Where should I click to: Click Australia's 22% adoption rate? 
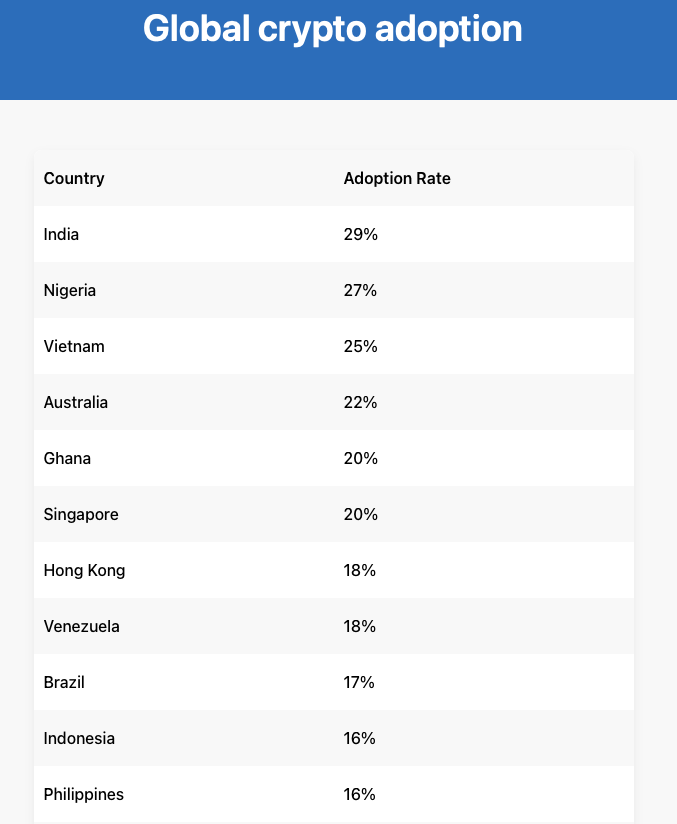click(360, 403)
